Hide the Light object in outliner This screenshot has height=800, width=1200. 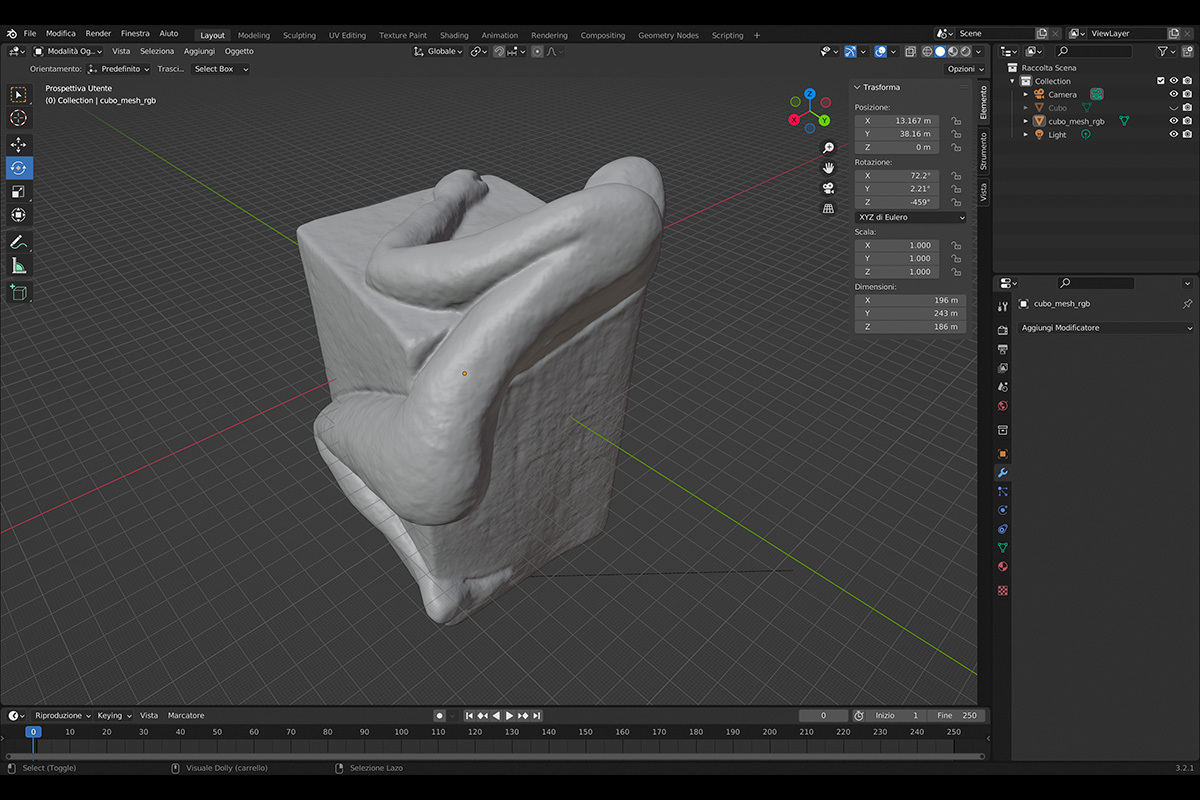click(1174, 134)
